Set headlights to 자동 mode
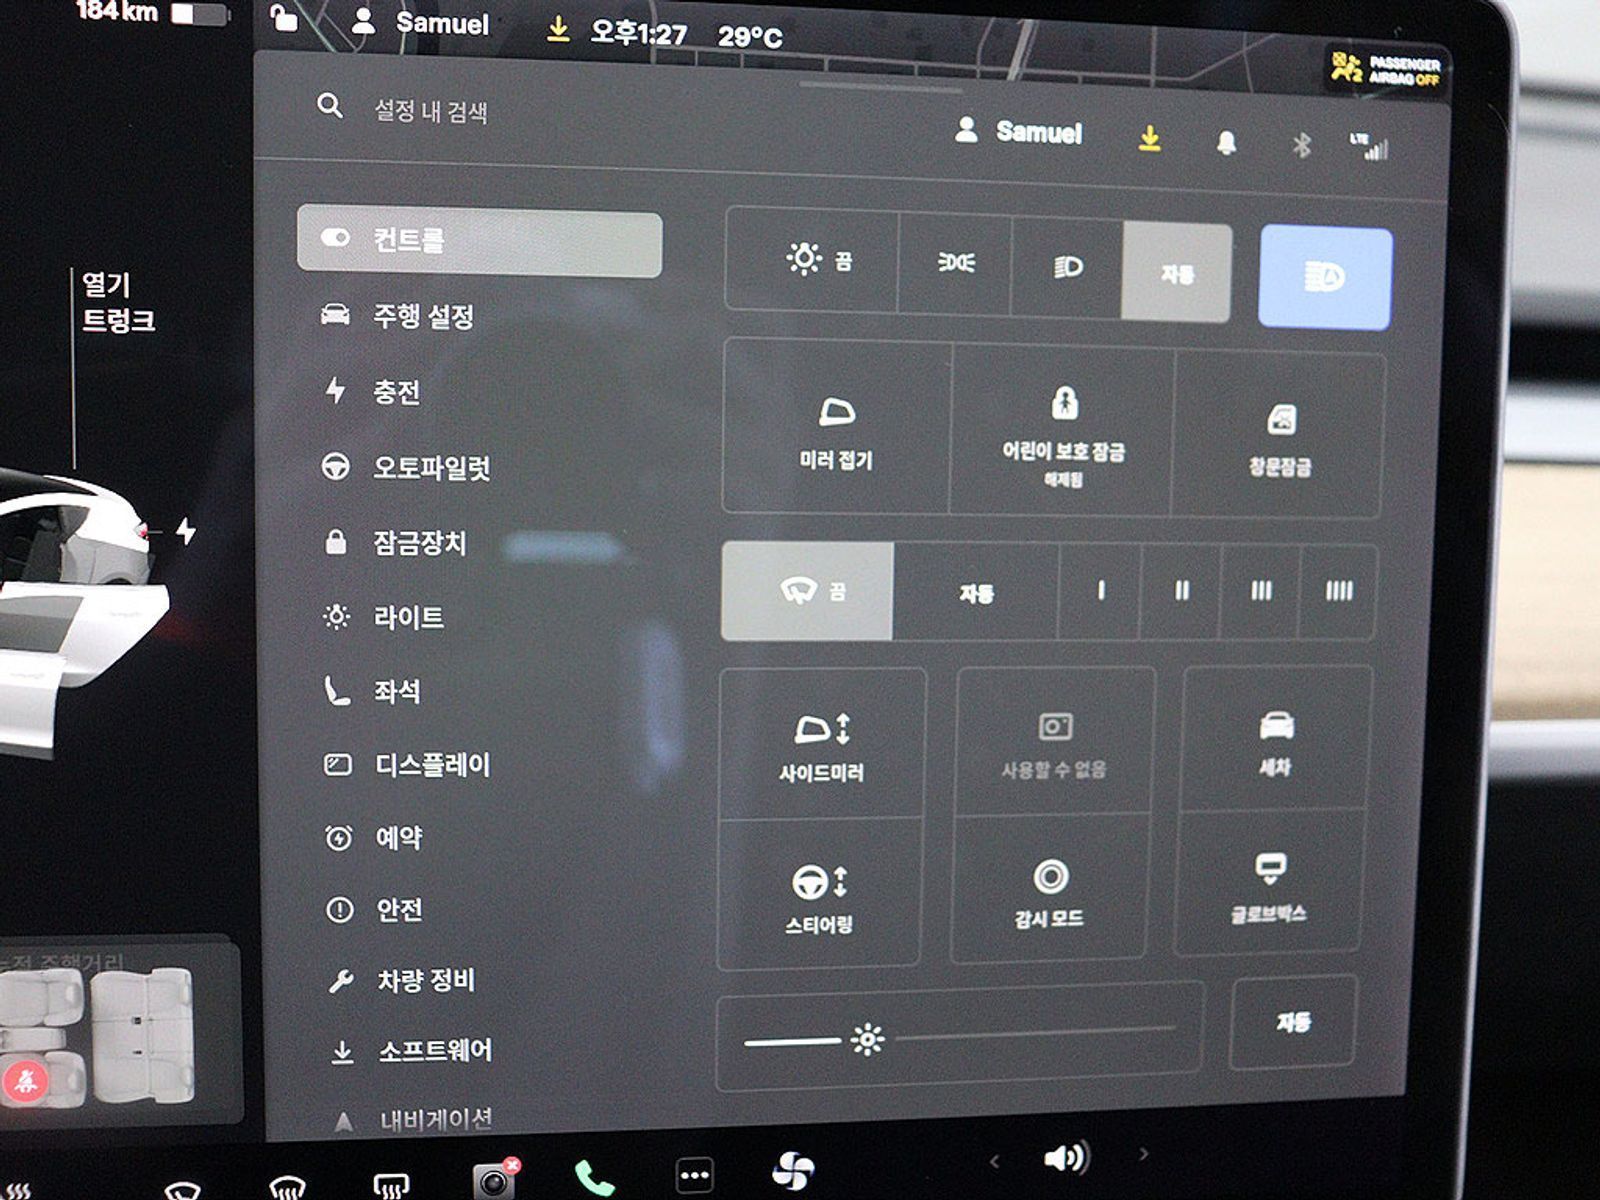The width and height of the screenshot is (1600, 1200). tap(1176, 273)
